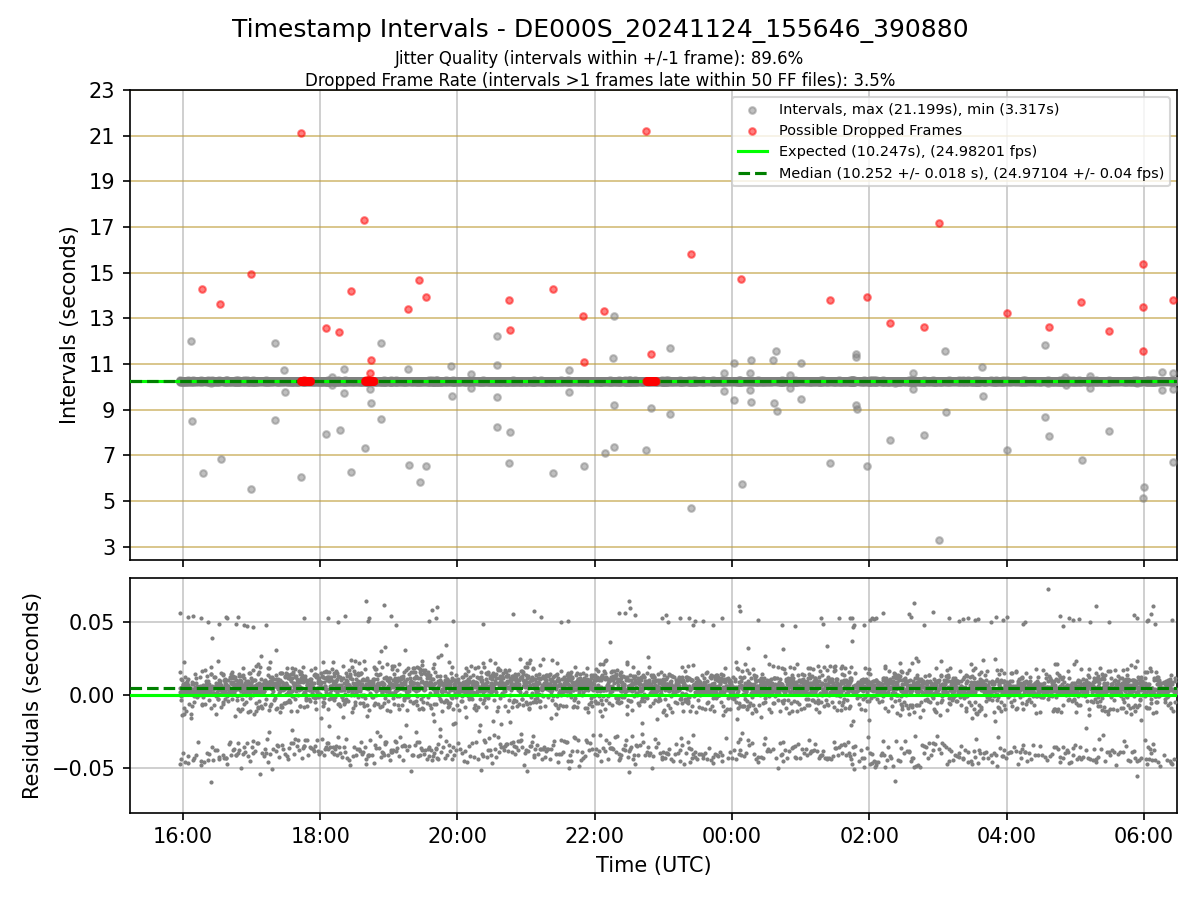Click the gray dot marker in the legend
Image resolution: width=1200 pixels, height=900 pixels.
click(x=753, y=110)
